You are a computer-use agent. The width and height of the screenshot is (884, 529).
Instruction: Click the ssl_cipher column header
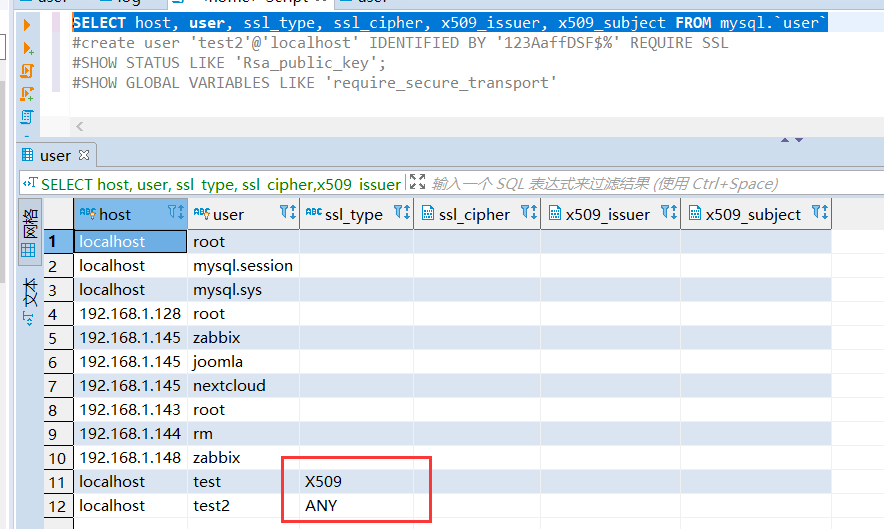pyautogui.click(x=474, y=214)
